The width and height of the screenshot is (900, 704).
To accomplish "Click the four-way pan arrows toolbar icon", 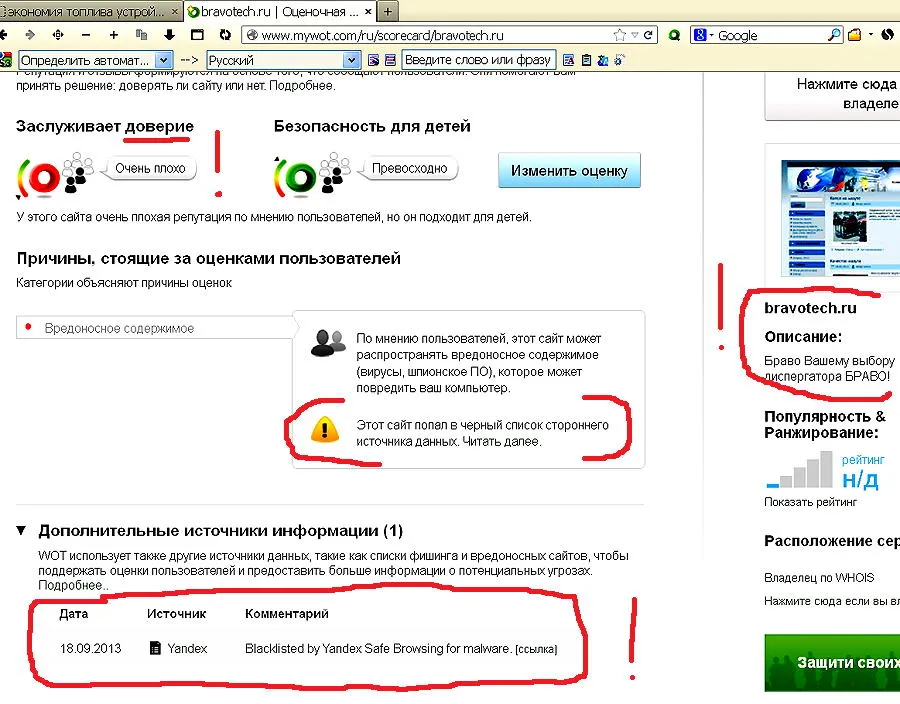I will [x=58, y=35].
